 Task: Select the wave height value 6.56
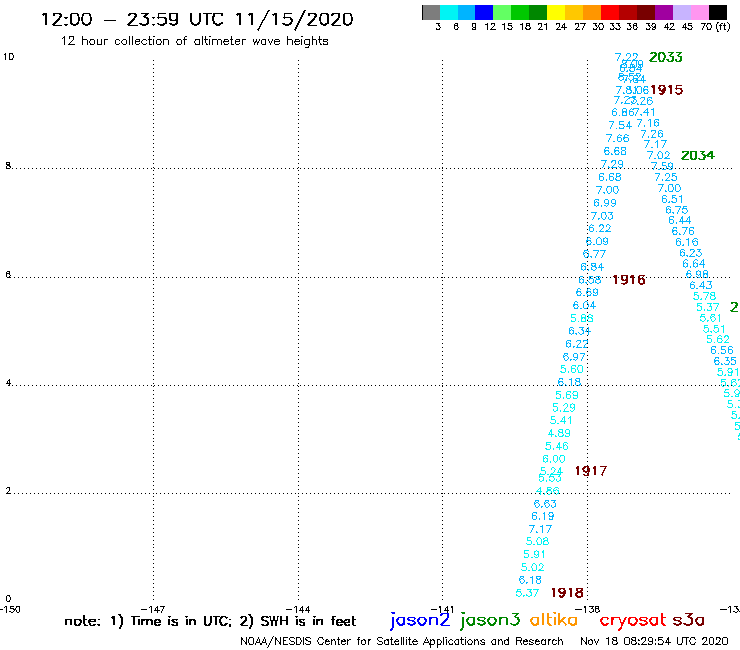click(x=722, y=350)
